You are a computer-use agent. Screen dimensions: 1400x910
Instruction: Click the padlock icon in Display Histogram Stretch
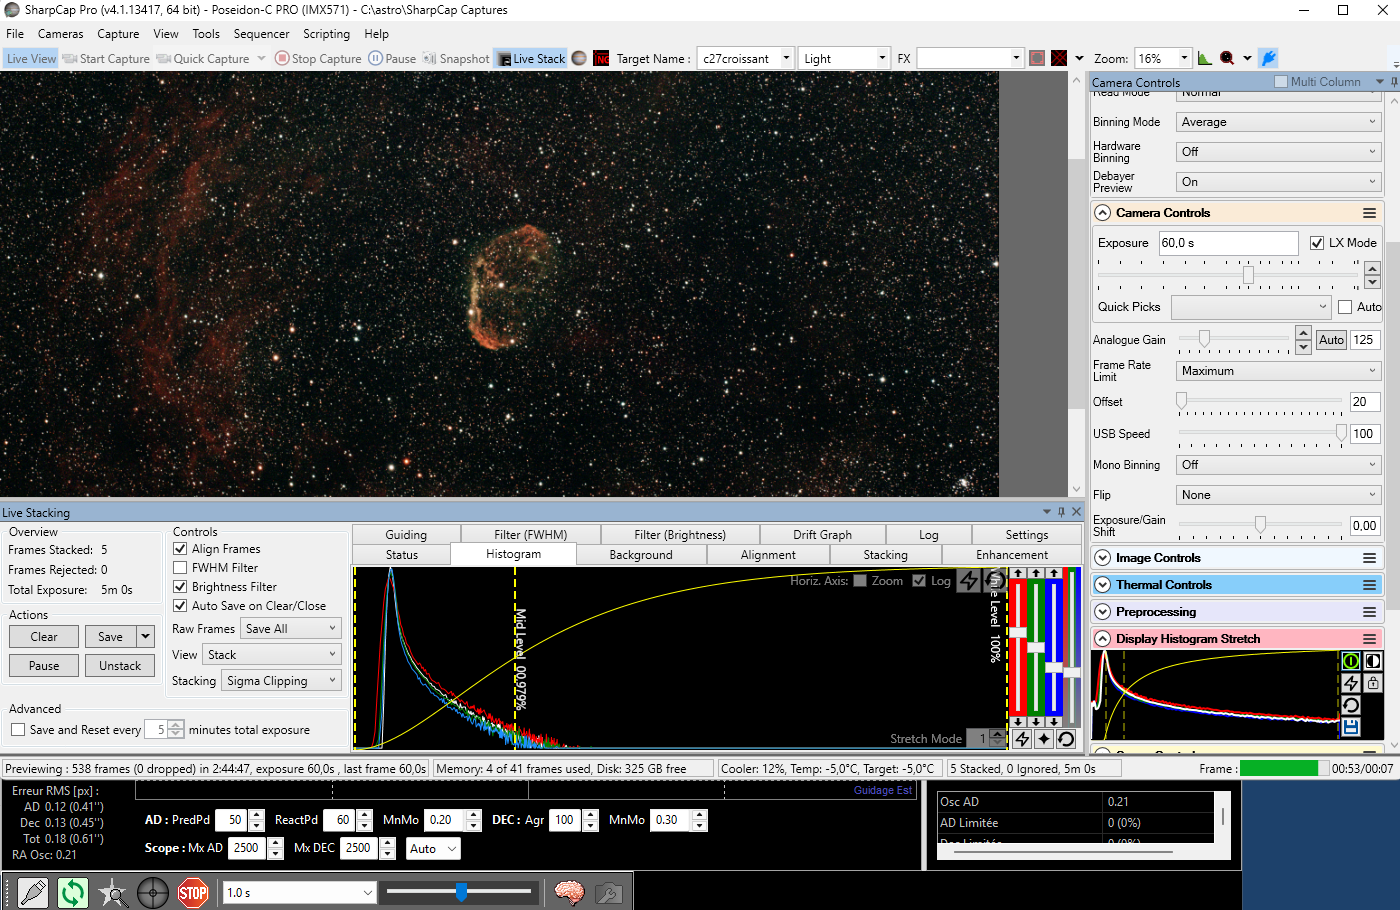pos(1373,683)
